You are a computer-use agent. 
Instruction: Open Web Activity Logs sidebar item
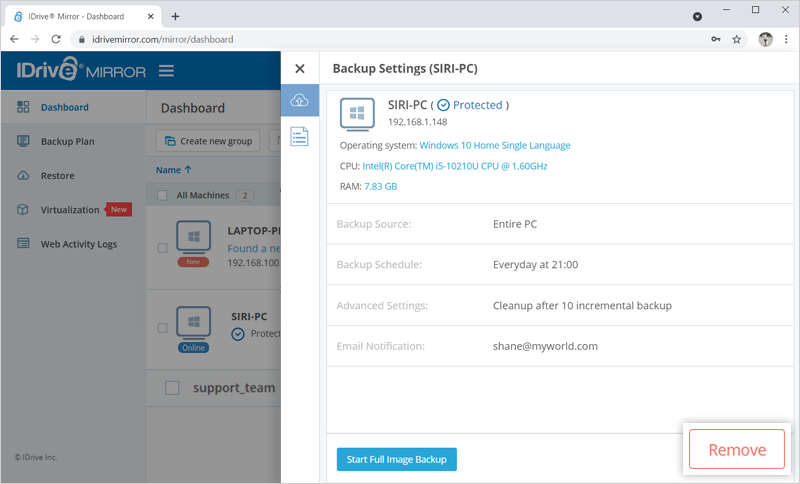click(78, 244)
